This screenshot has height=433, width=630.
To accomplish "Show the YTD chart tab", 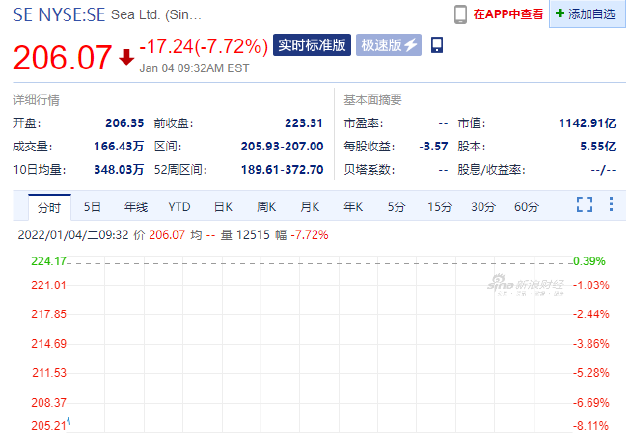I will [179, 207].
